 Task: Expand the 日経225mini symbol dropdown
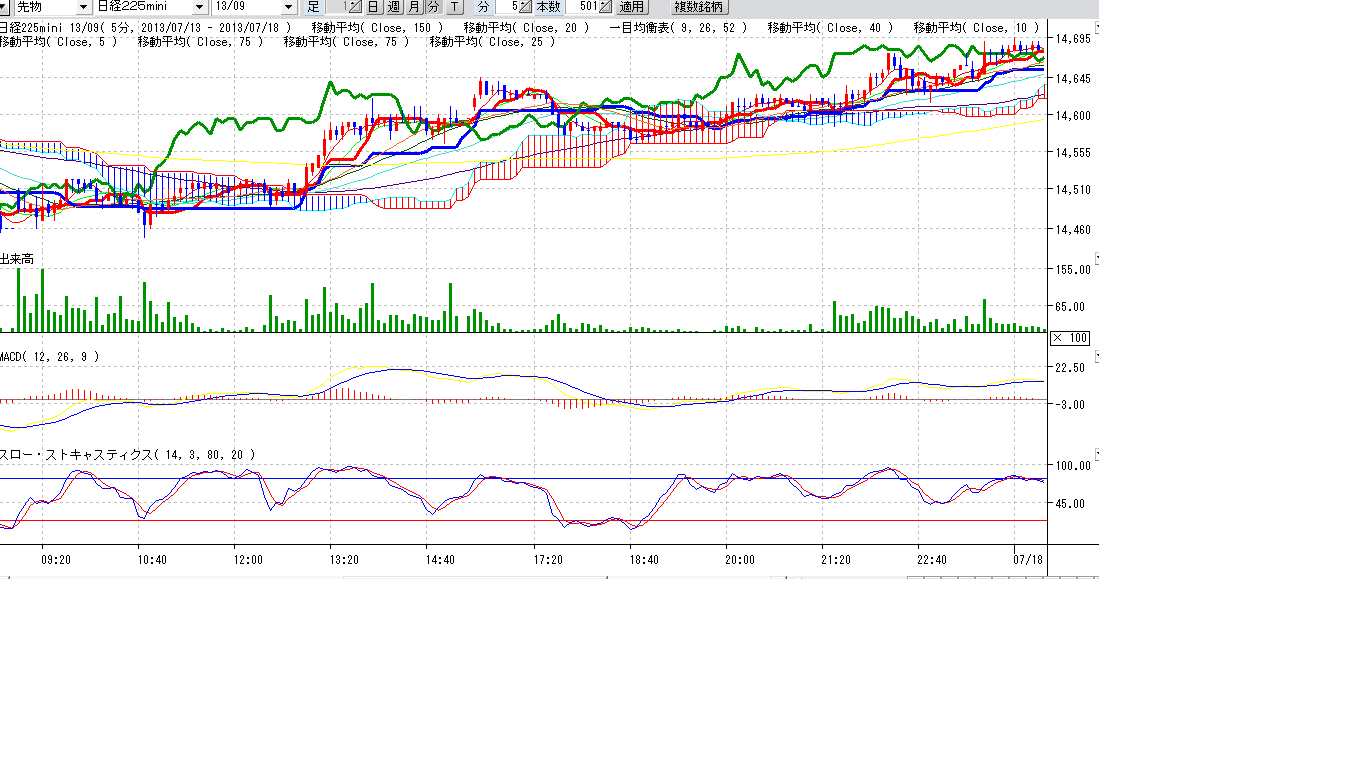pos(199,7)
